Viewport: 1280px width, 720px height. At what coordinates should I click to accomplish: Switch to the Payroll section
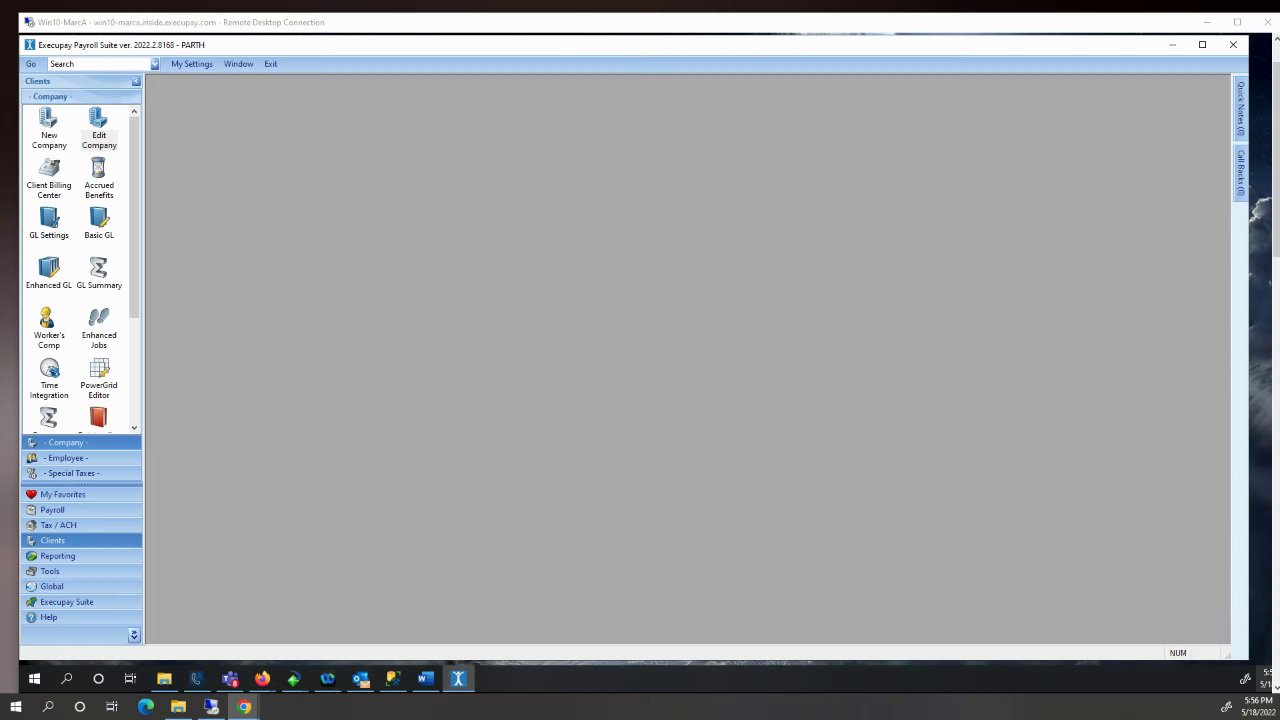click(x=81, y=510)
